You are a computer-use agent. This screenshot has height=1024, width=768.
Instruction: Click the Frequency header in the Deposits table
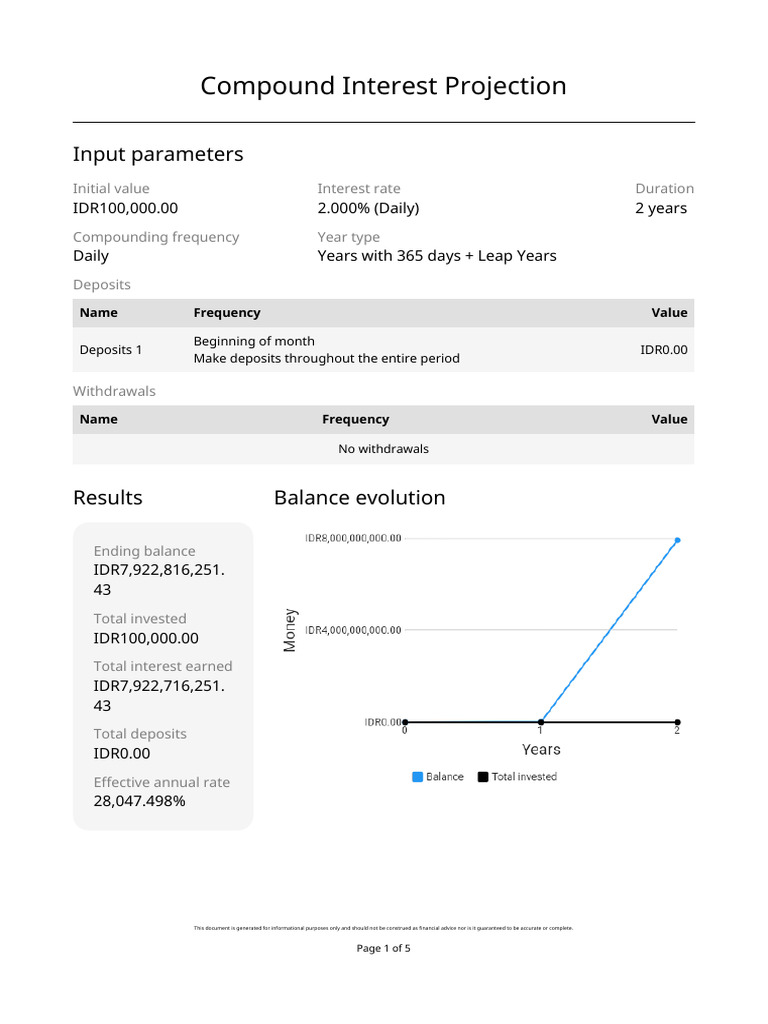227,313
